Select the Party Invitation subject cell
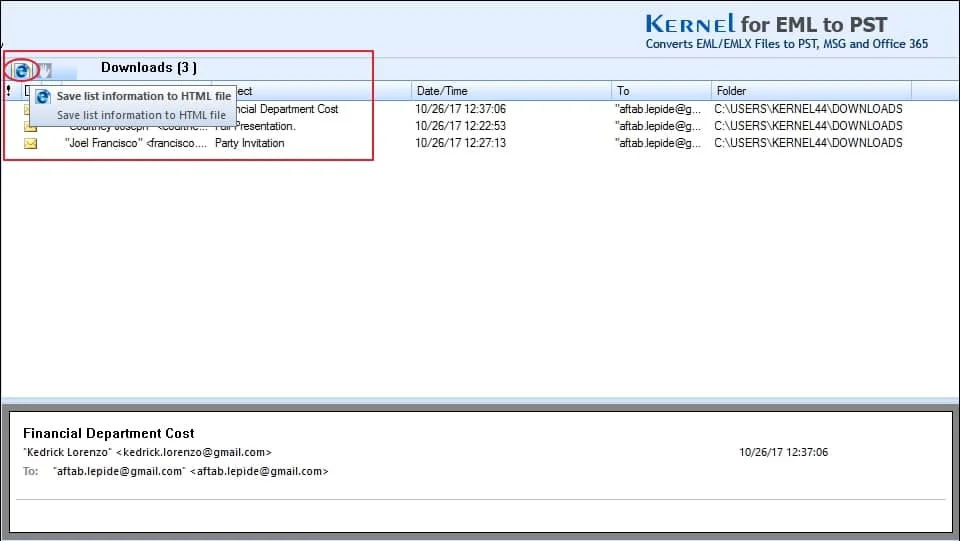This screenshot has width=960, height=541. (250, 143)
